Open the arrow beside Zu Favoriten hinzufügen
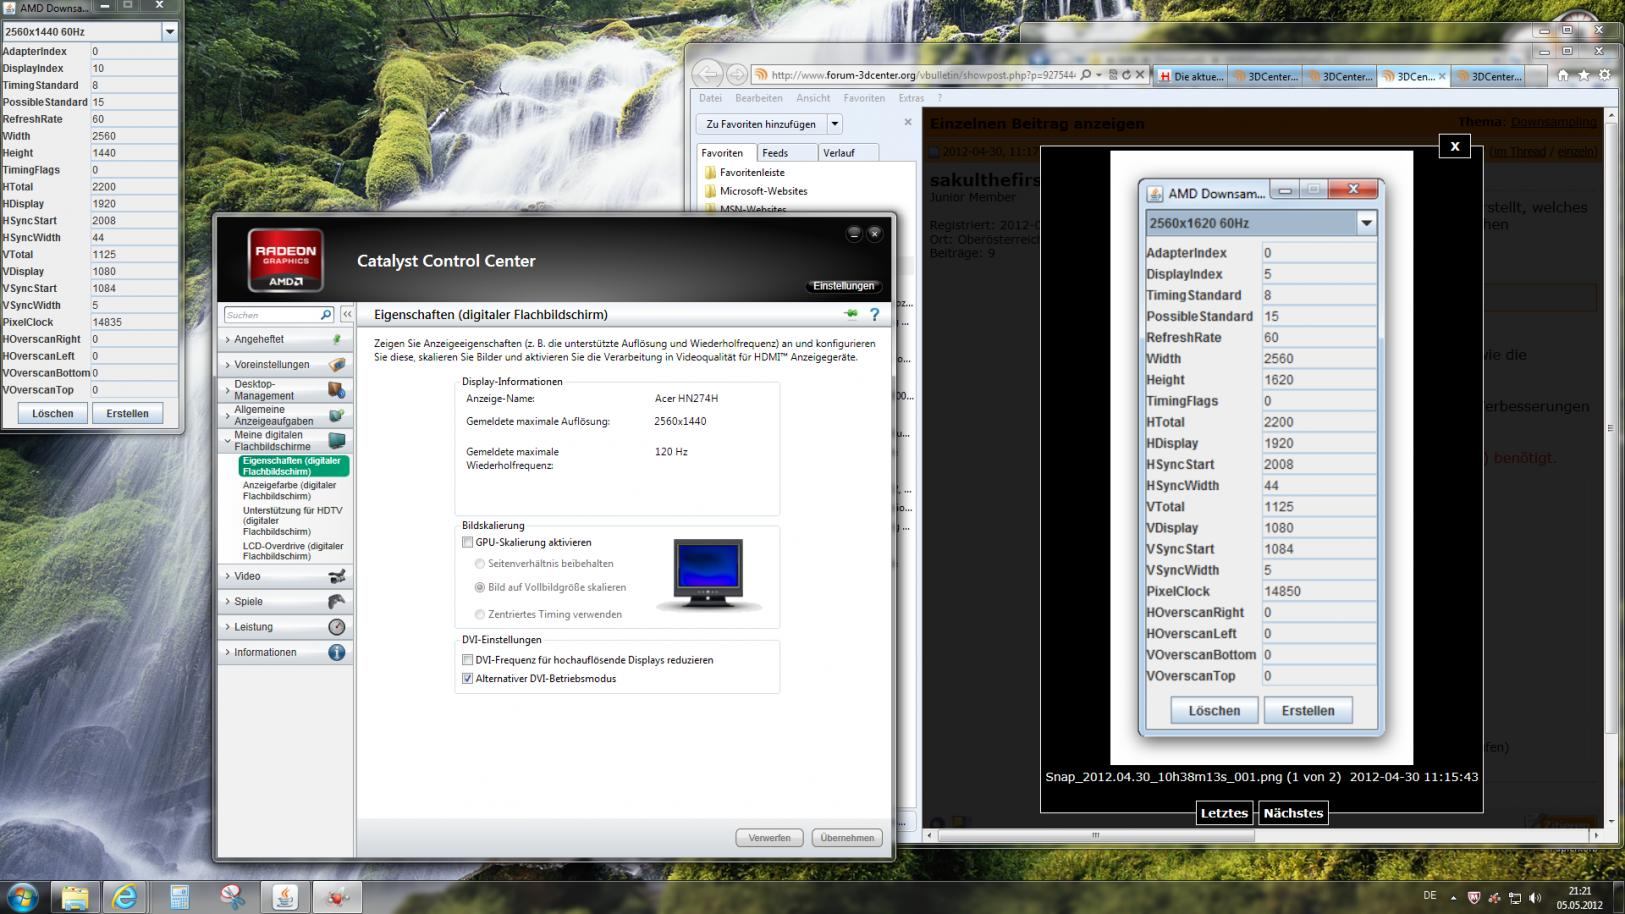The height and width of the screenshot is (914, 1625). [x=834, y=124]
